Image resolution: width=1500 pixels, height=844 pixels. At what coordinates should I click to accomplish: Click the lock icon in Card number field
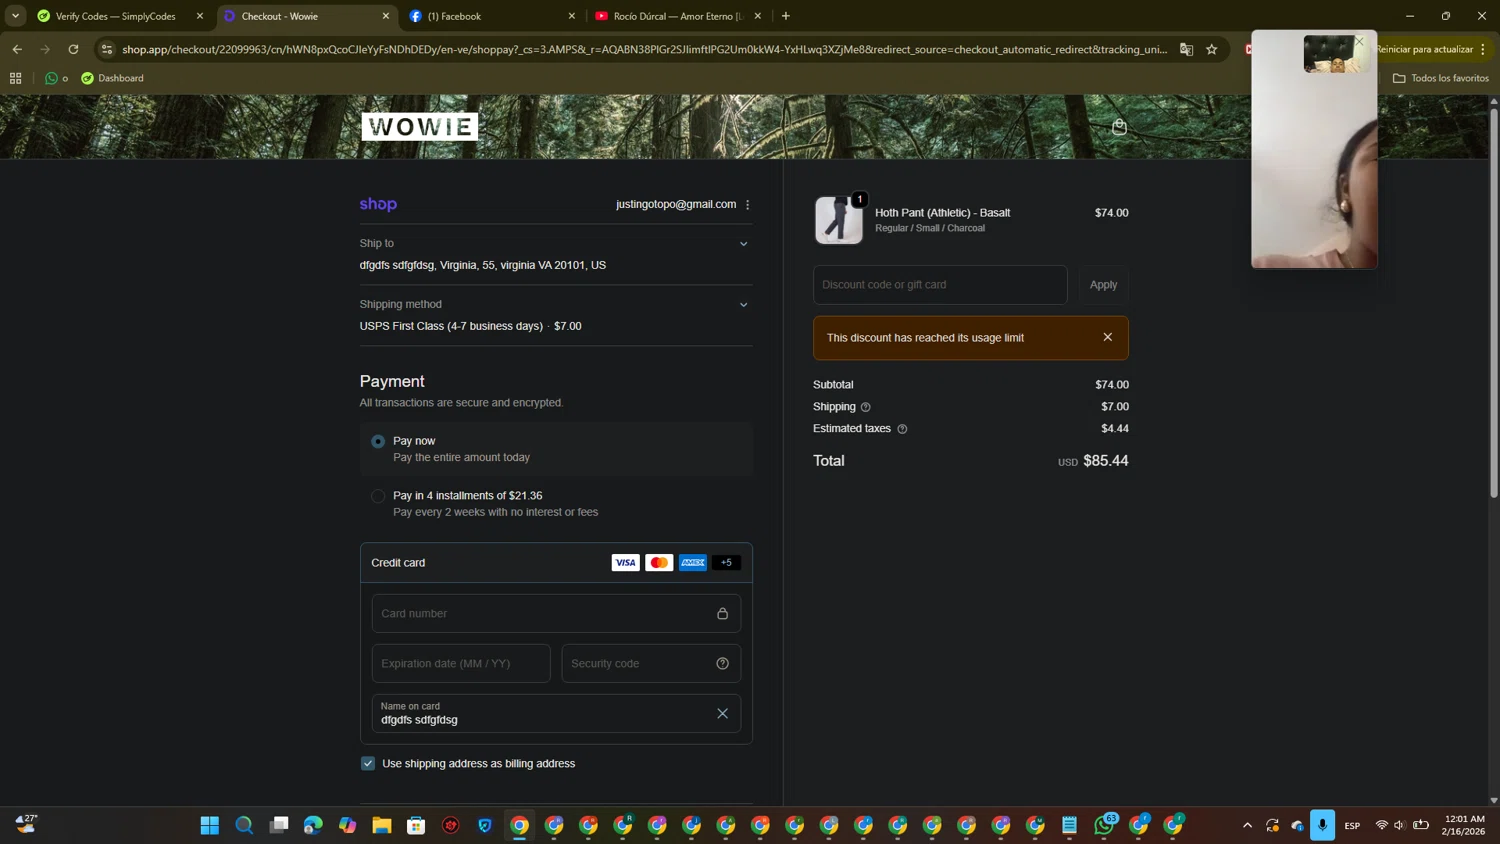pyautogui.click(x=722, y=614)
